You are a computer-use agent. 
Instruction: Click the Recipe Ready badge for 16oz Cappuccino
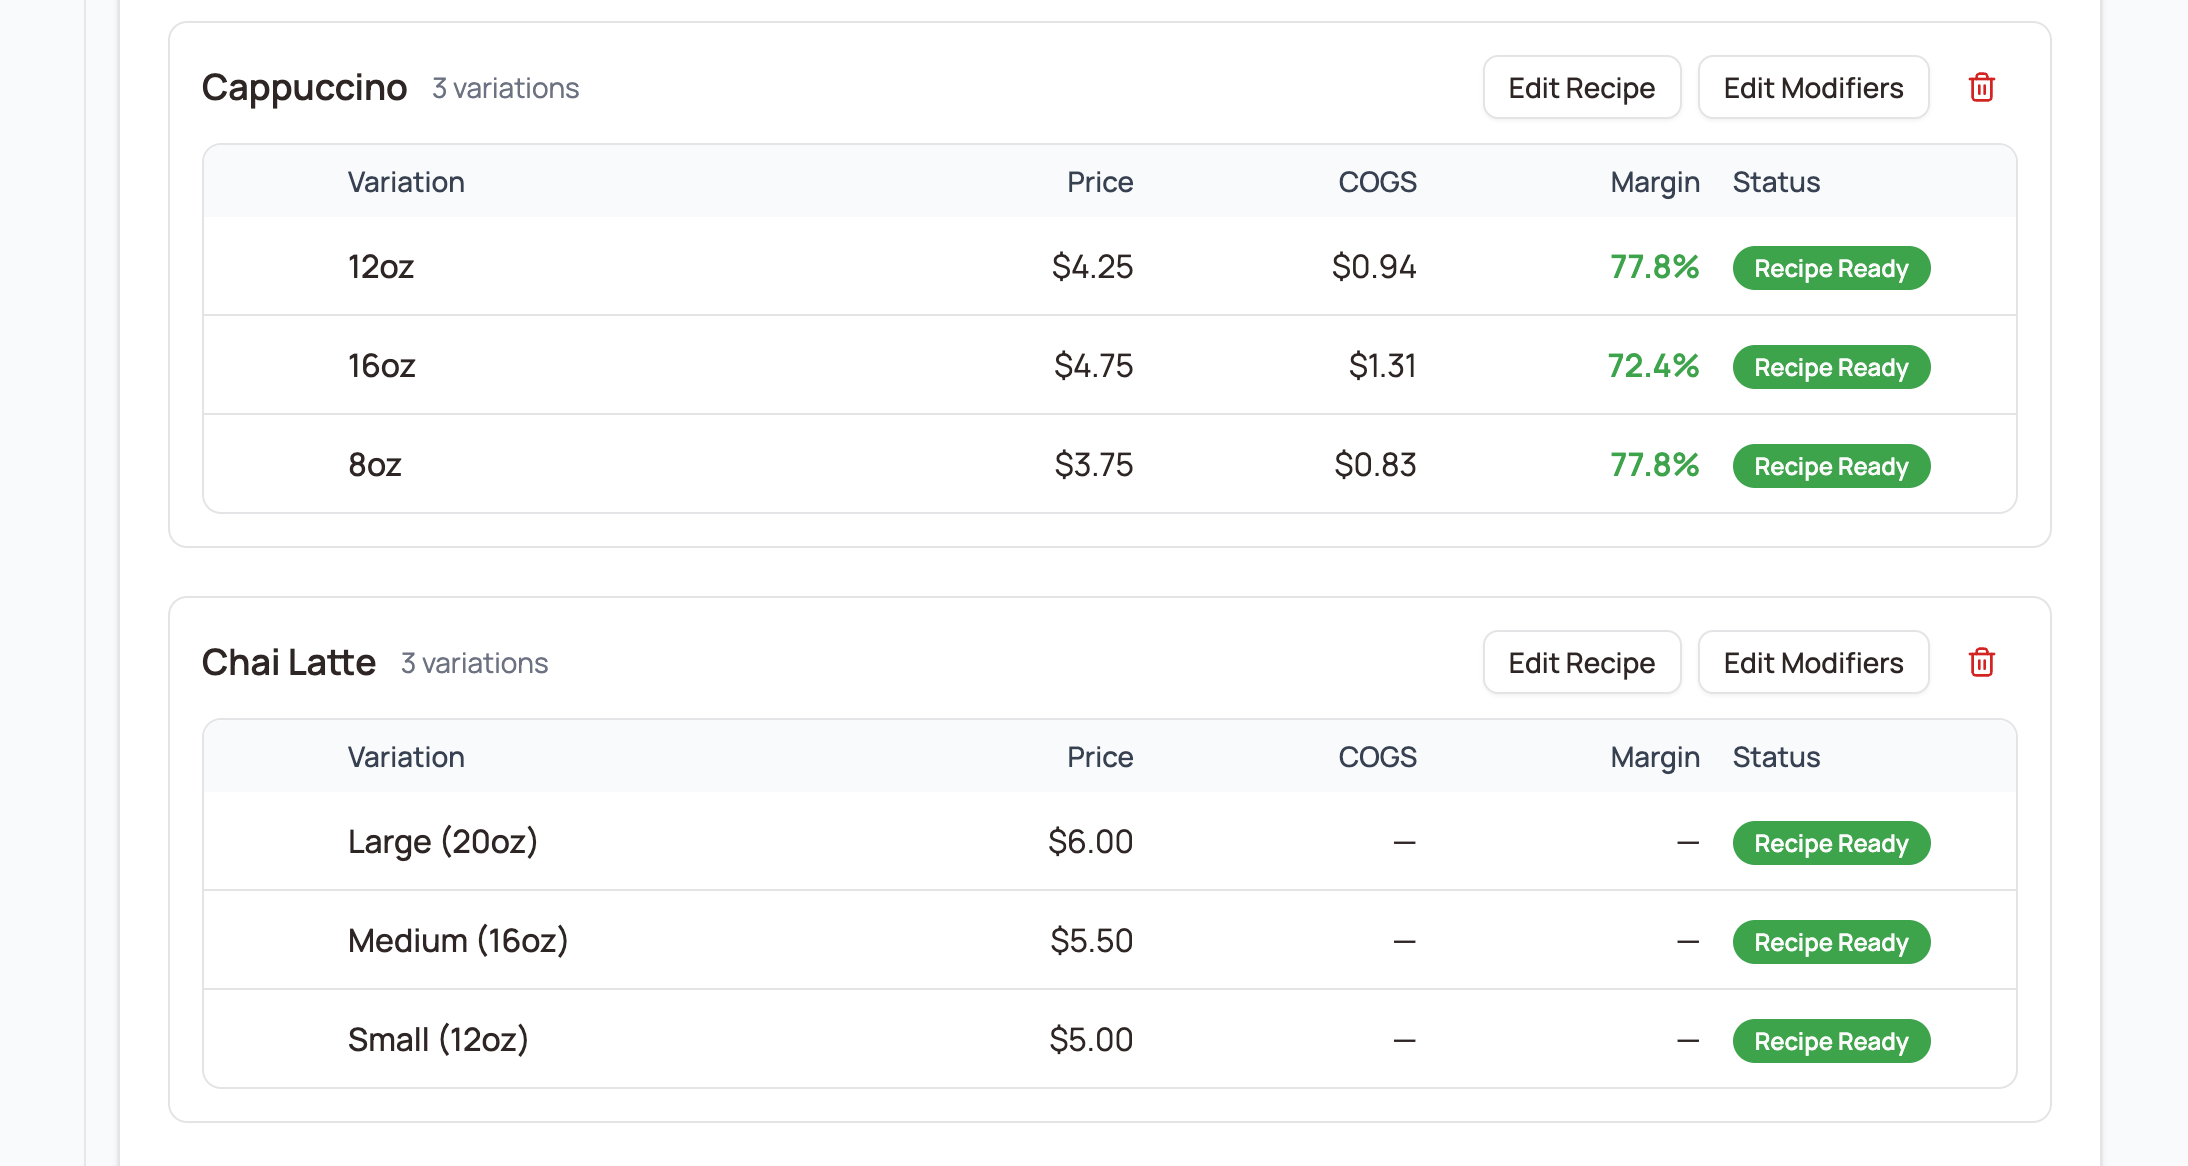[x=1830, y=366]
